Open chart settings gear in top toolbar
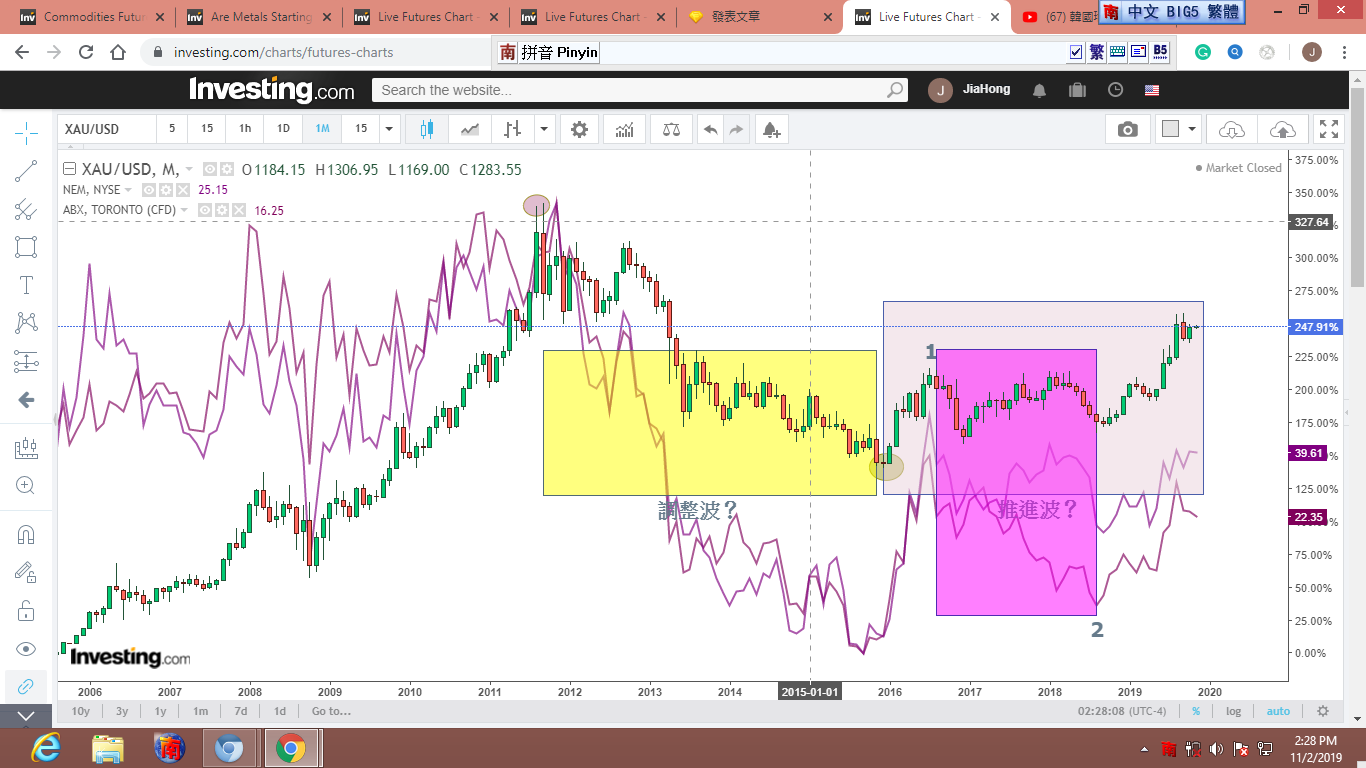This screenshot has width=1366, height=768. pyautogui.click(x=579, y=129)
